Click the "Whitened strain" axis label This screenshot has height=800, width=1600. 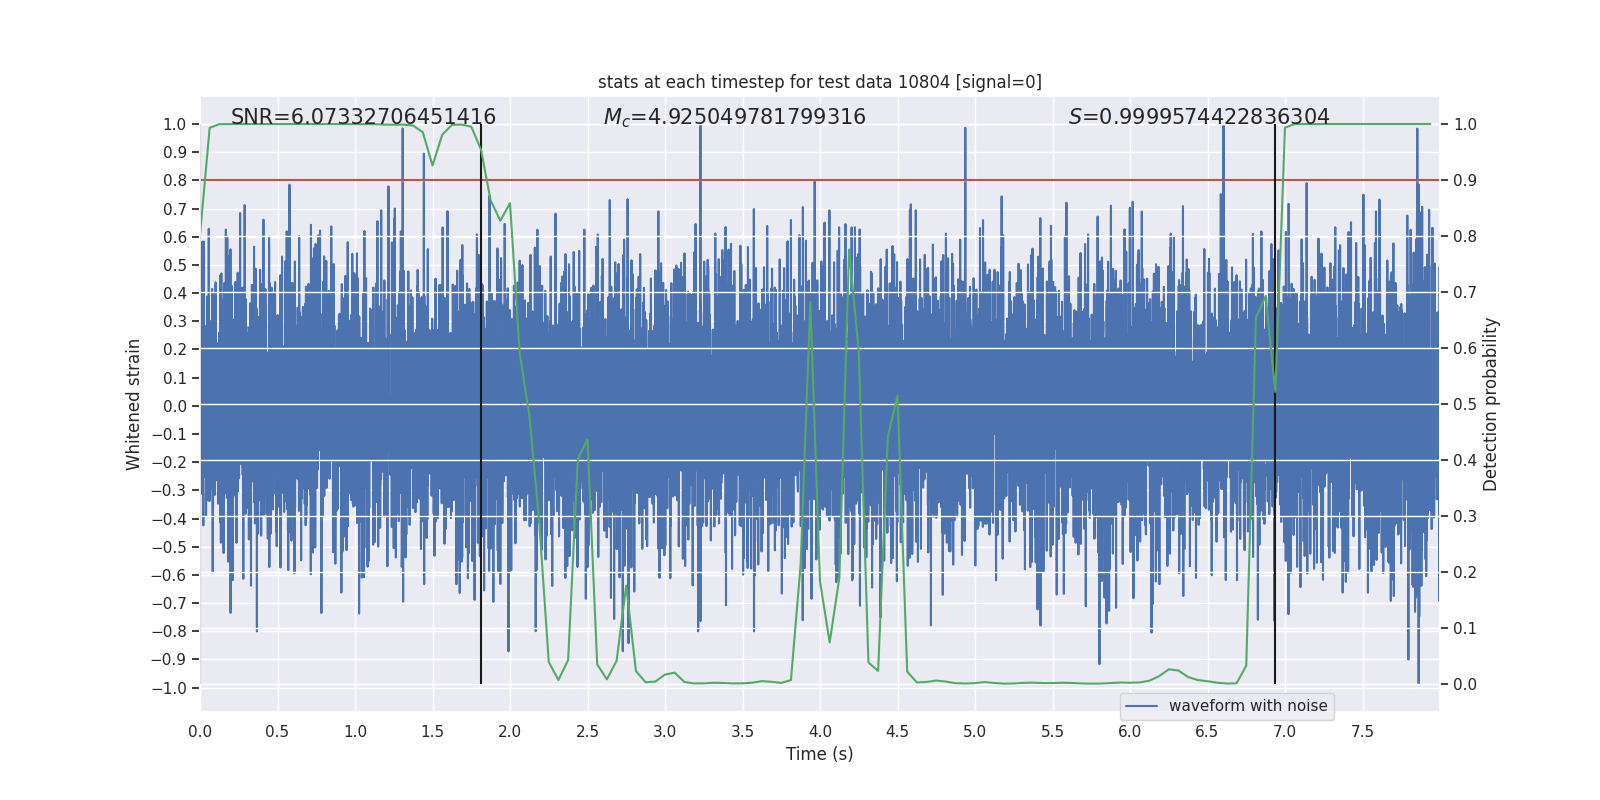[x=134, y=404]
